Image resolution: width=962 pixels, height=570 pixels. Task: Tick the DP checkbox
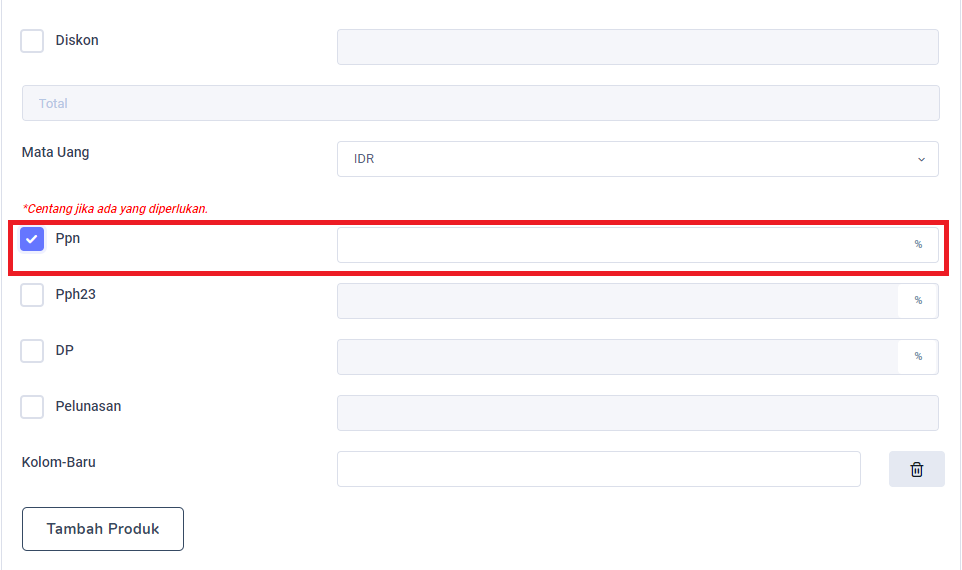[x=32, y=351]
